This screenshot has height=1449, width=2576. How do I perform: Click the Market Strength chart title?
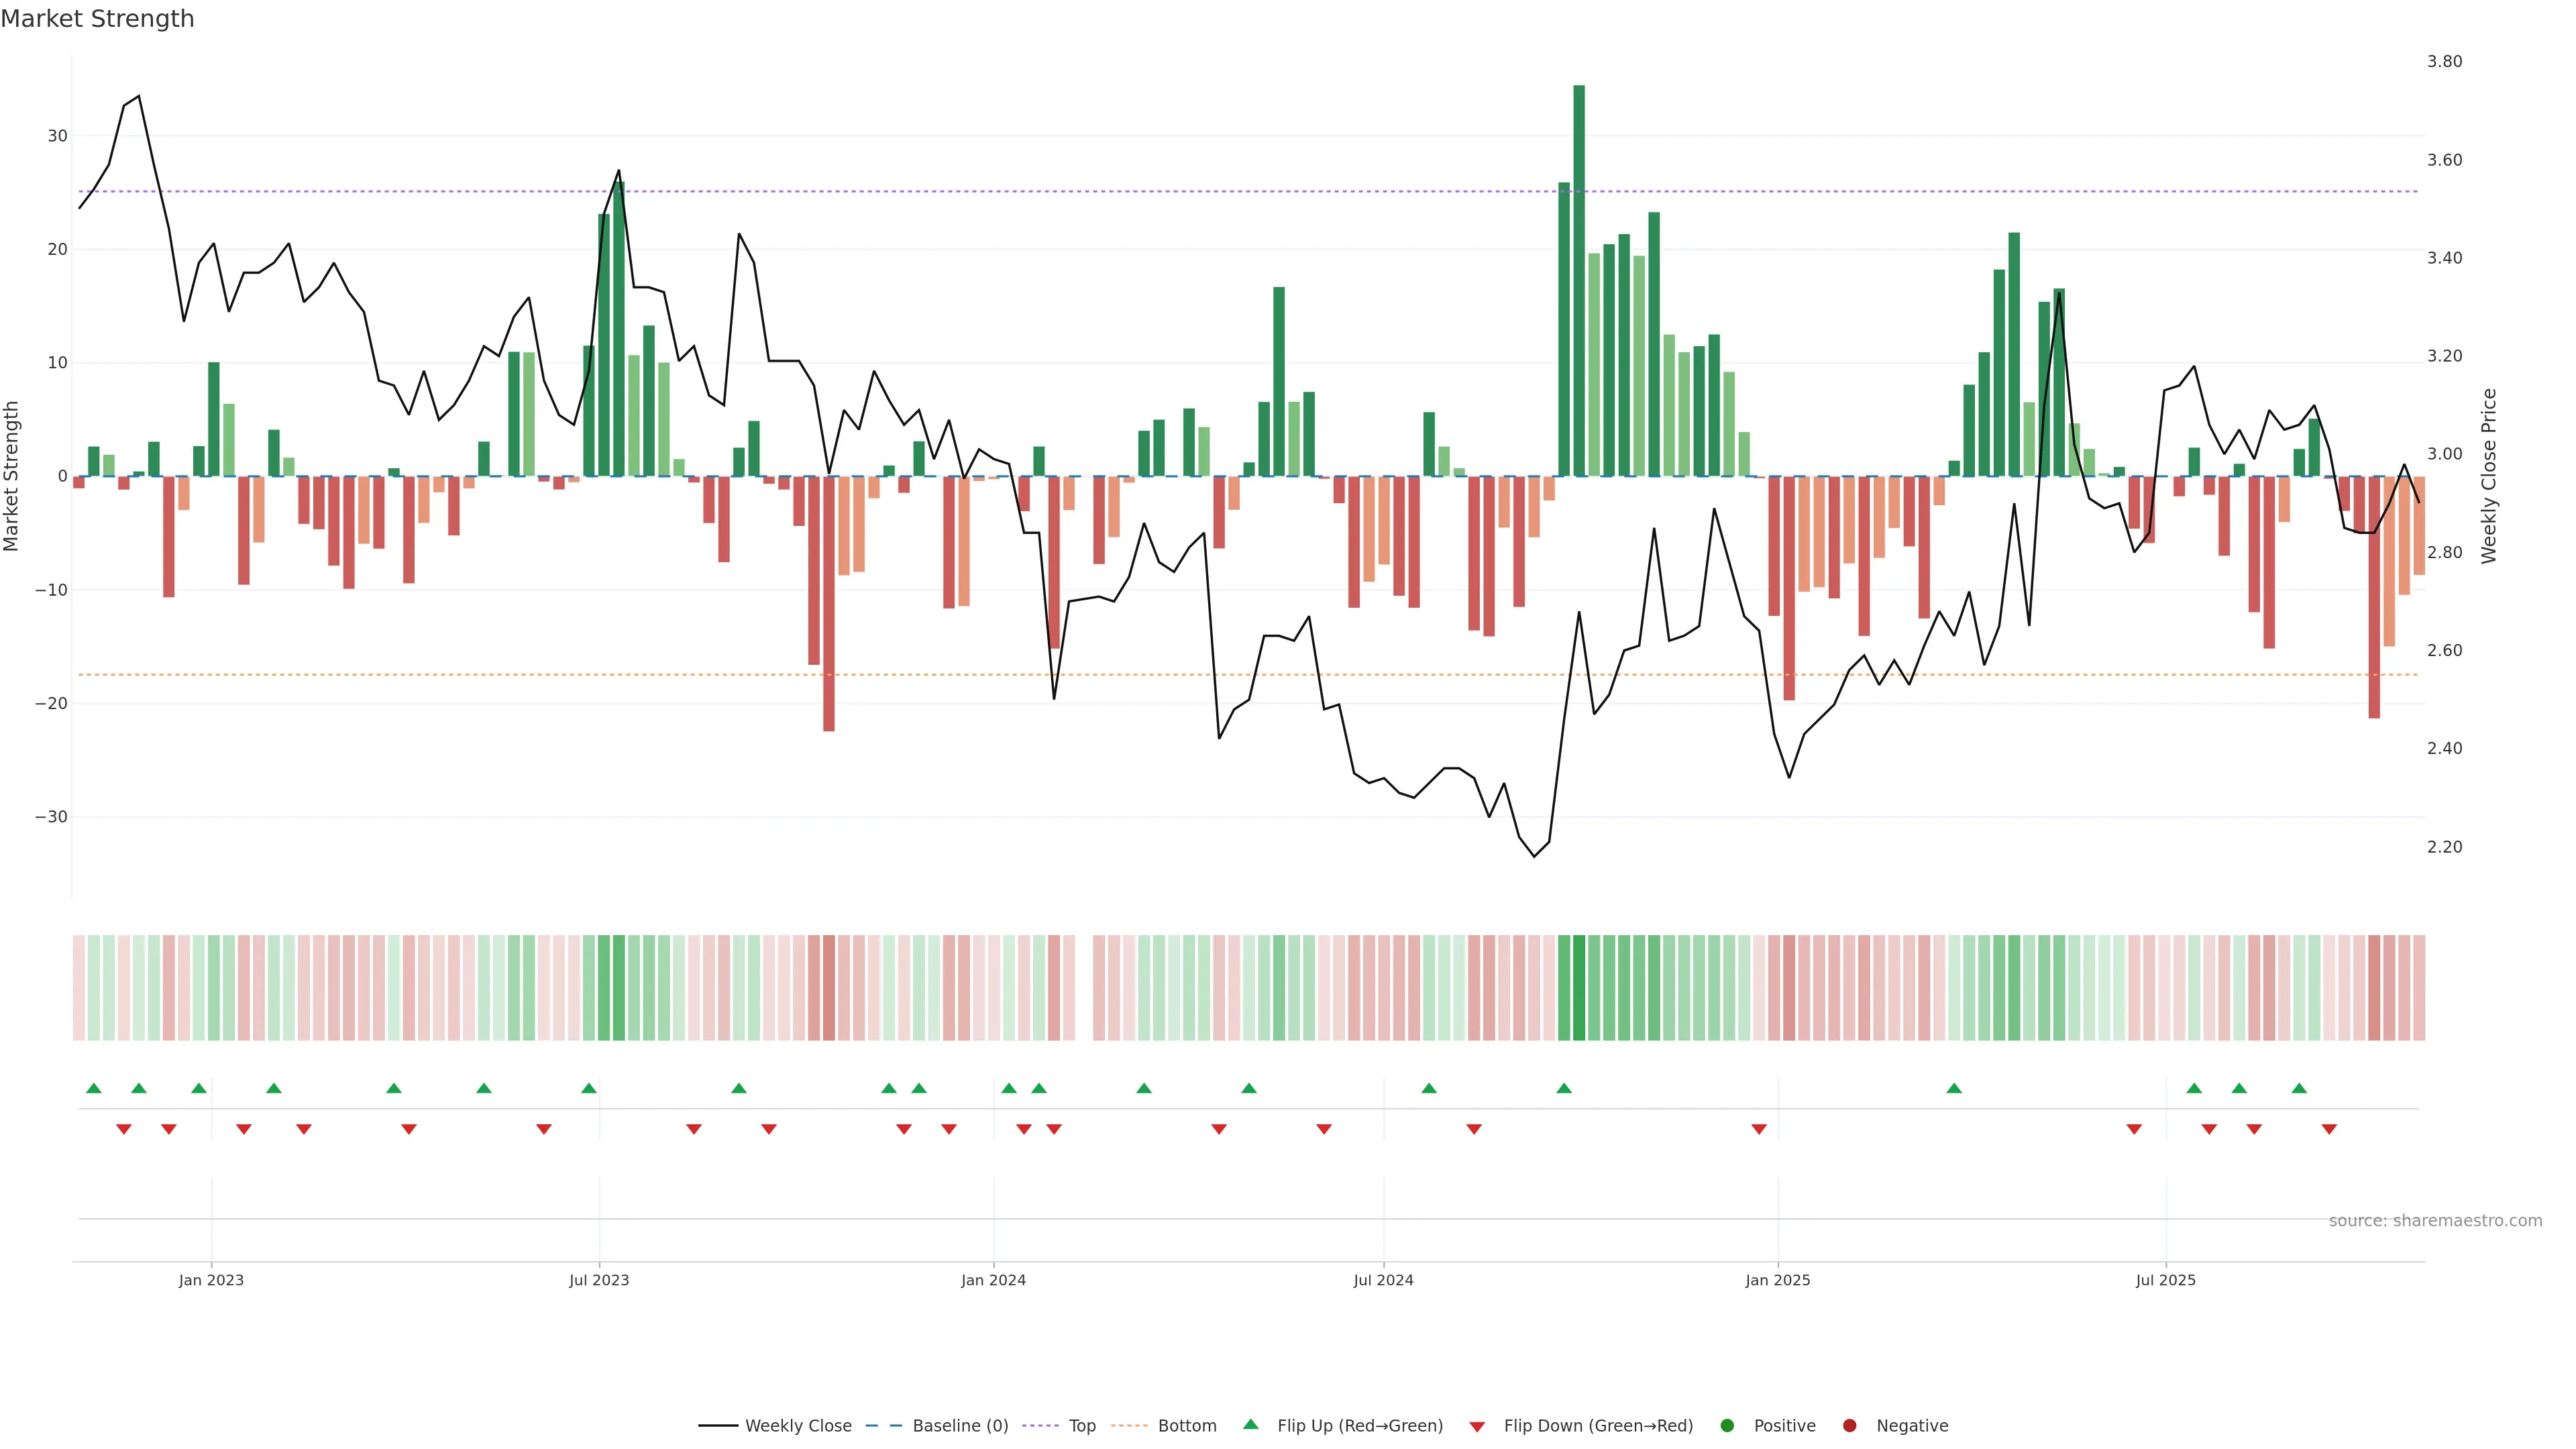coord(97,19)
